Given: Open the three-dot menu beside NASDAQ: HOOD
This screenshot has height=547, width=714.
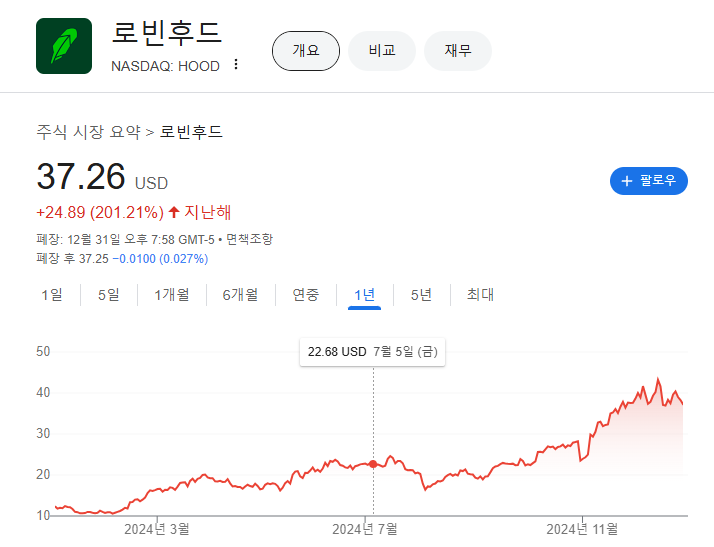Looking at the screenshot, I should tap(236, 64).
